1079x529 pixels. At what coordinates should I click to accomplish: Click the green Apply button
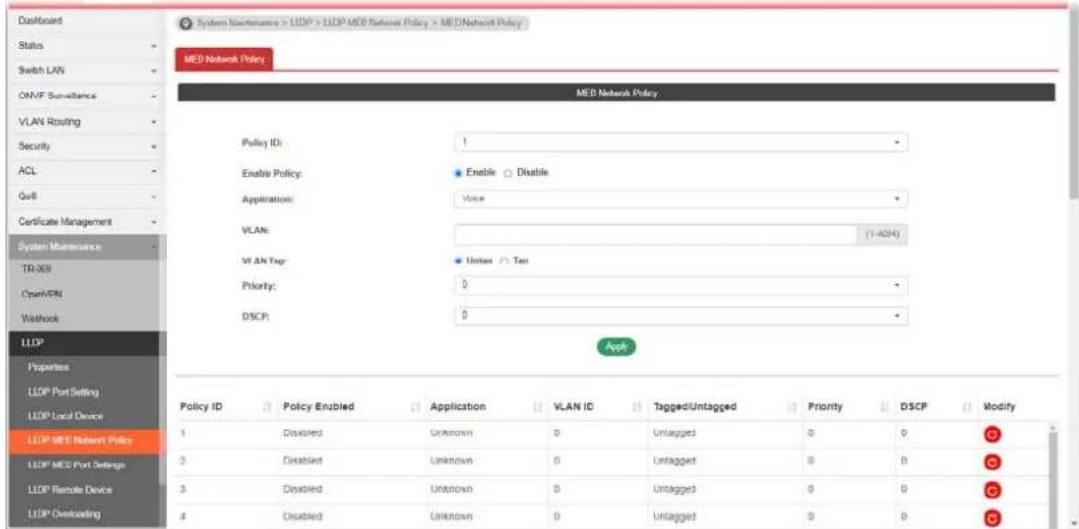coord(617,347)
